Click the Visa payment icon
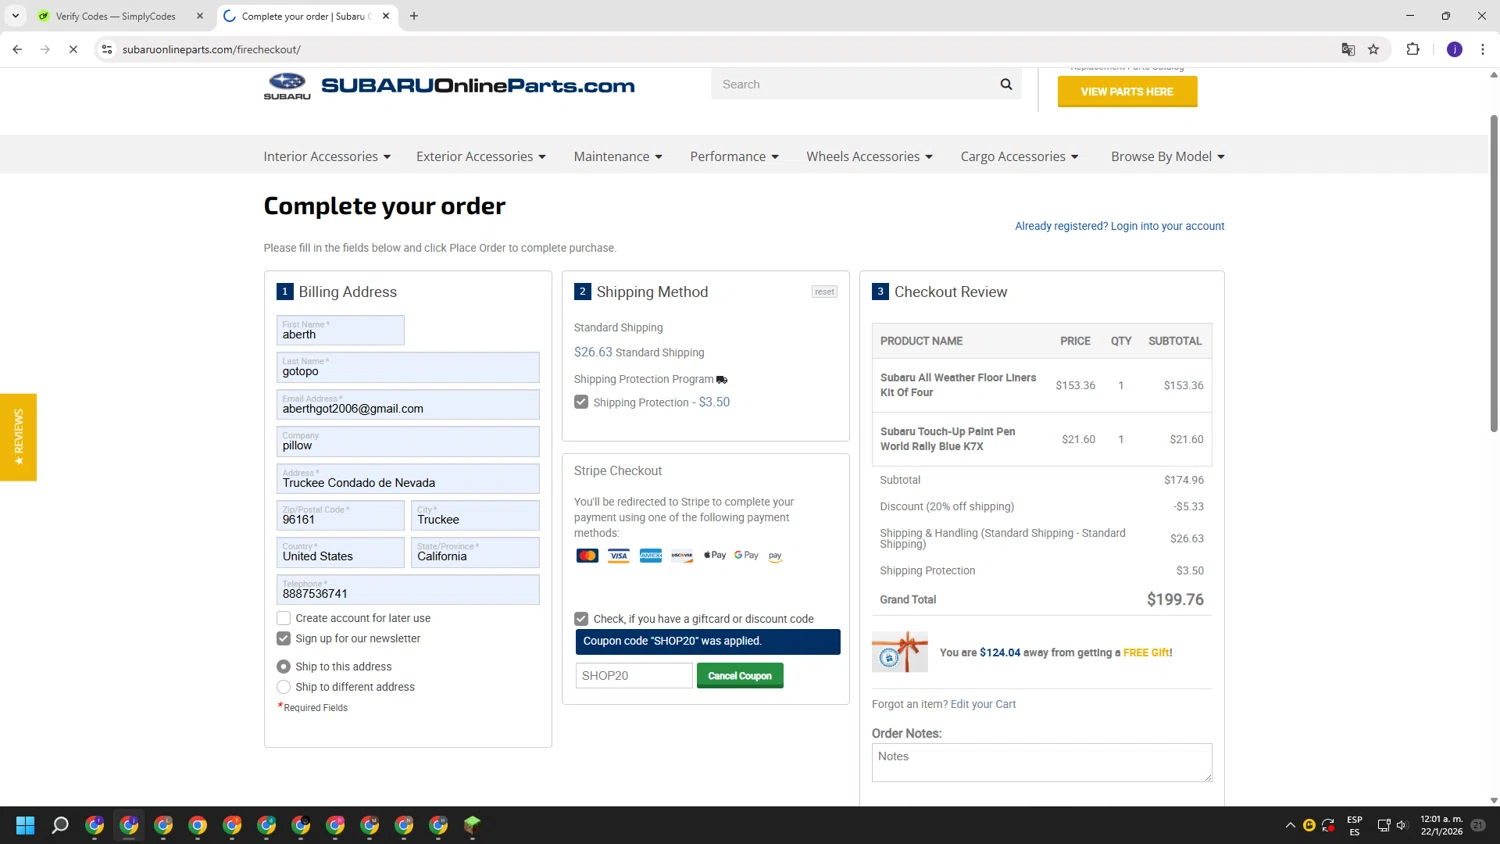Screen dimensions: 1500x844 (x=619, y=556)
